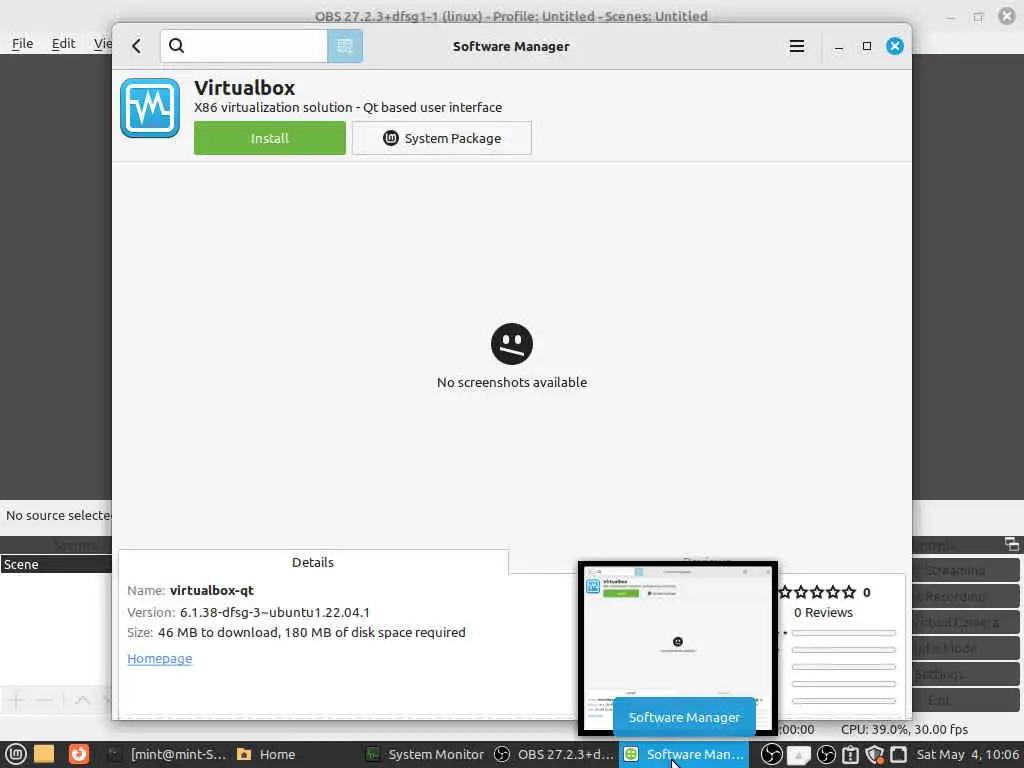
Task: Click the 46 MB download size text
Action: pos(312,632)
